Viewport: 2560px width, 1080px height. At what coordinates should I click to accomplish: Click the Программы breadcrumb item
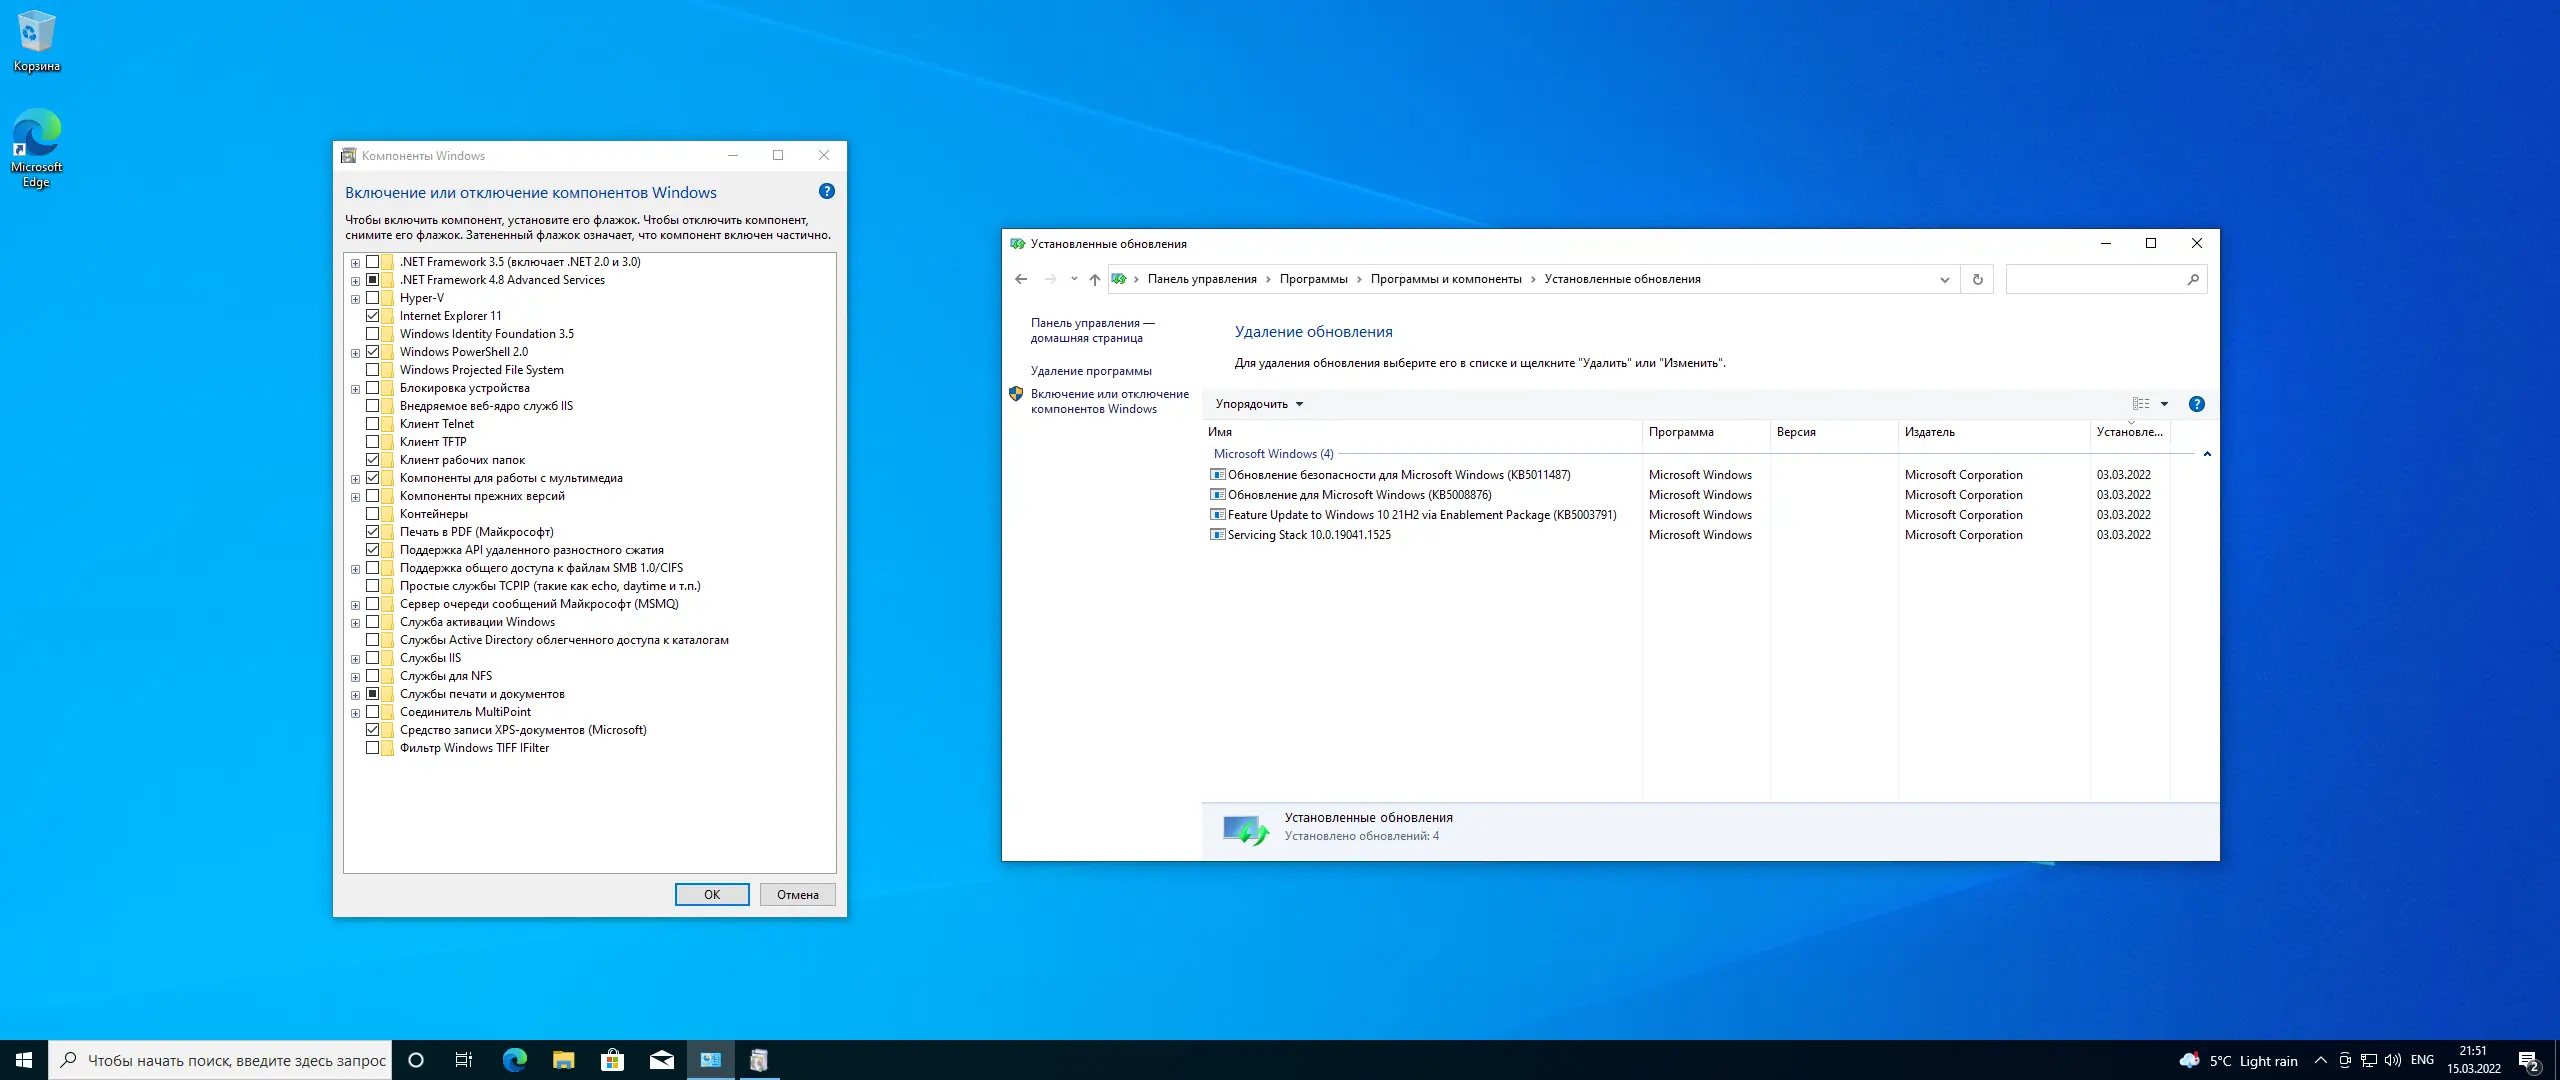[x=1313, y=280]
